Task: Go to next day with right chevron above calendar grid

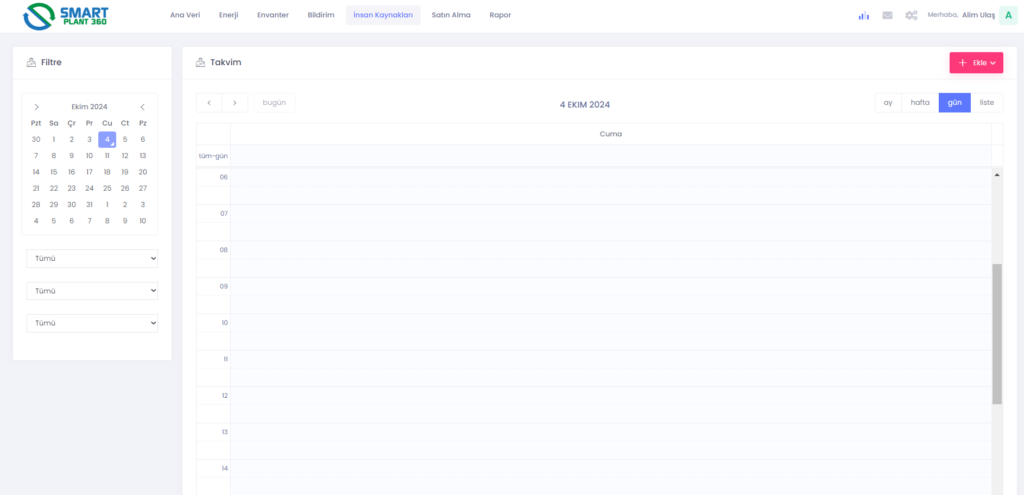Action: [x=235, y=103]
